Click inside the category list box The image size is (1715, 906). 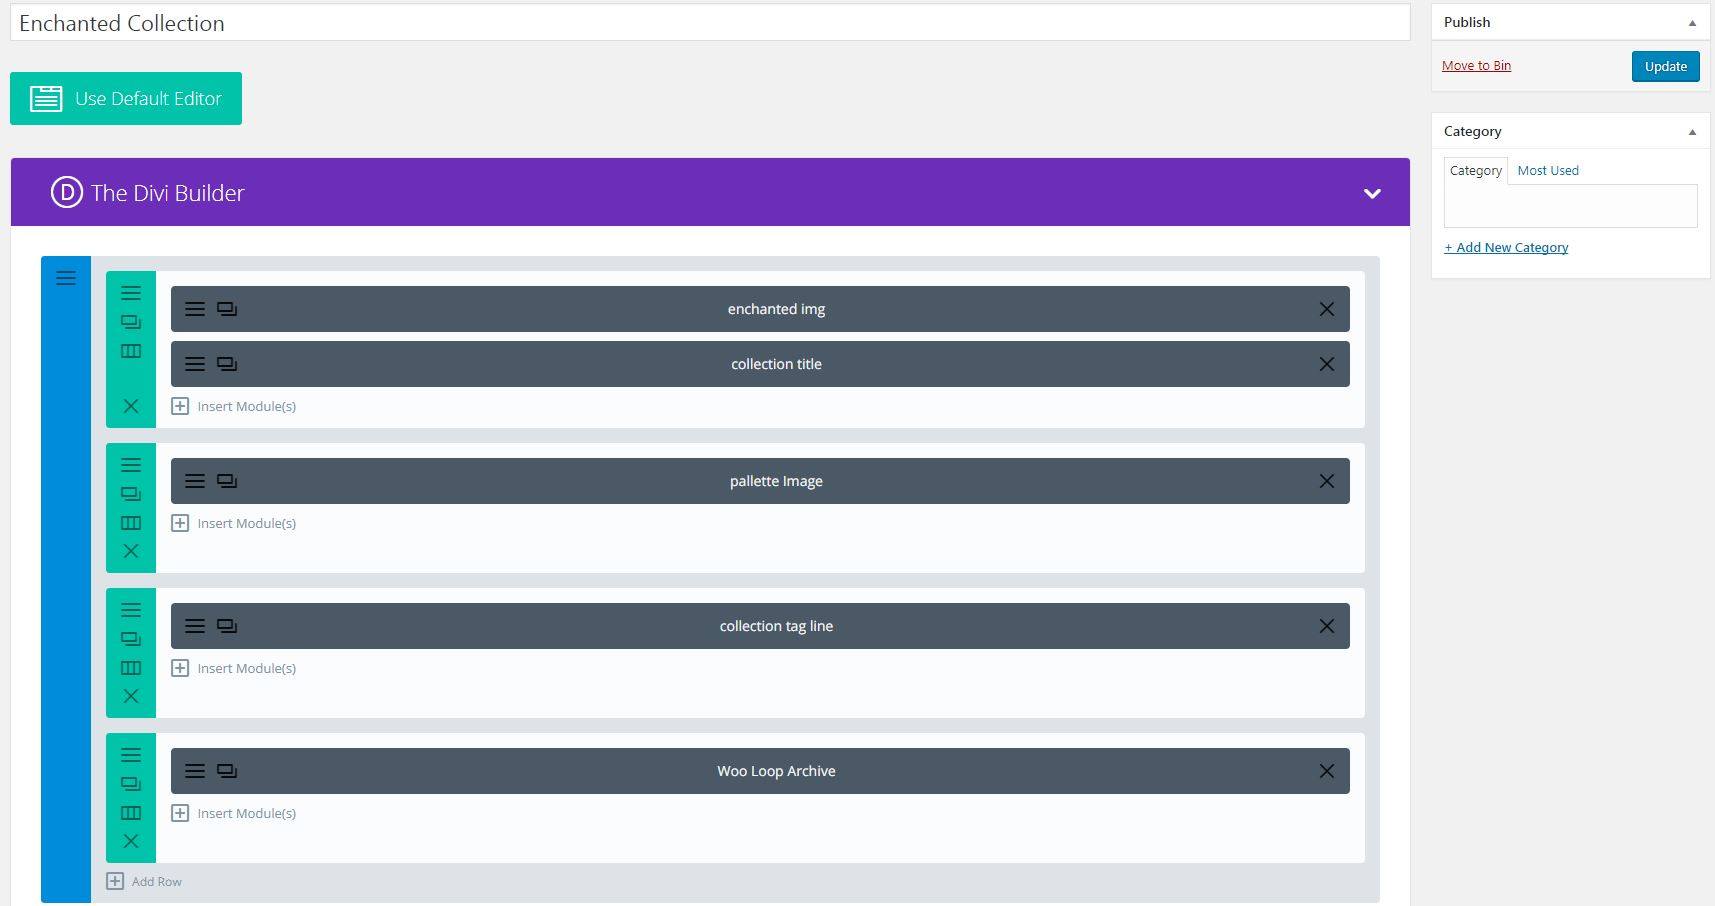click(x=1570, y=206)
